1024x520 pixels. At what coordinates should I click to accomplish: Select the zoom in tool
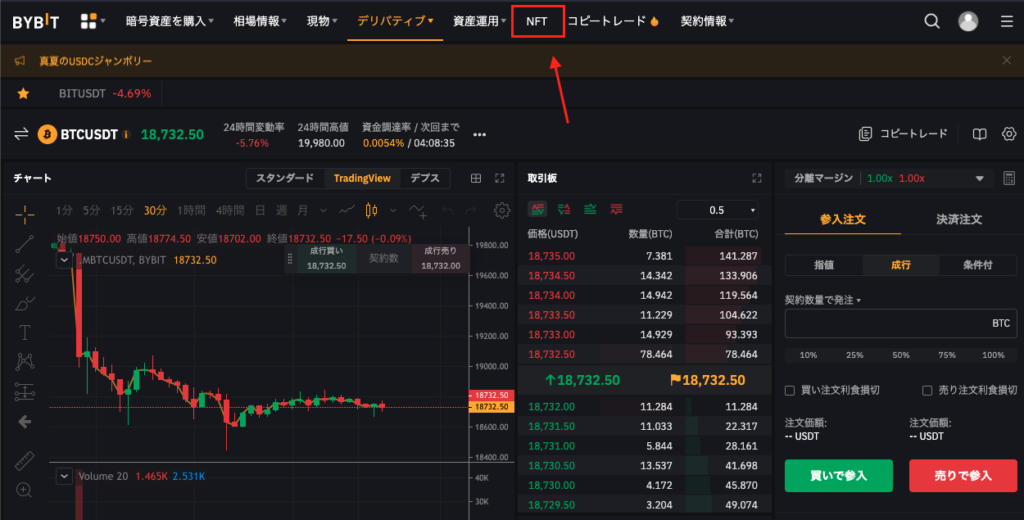[x=25, y=490]
